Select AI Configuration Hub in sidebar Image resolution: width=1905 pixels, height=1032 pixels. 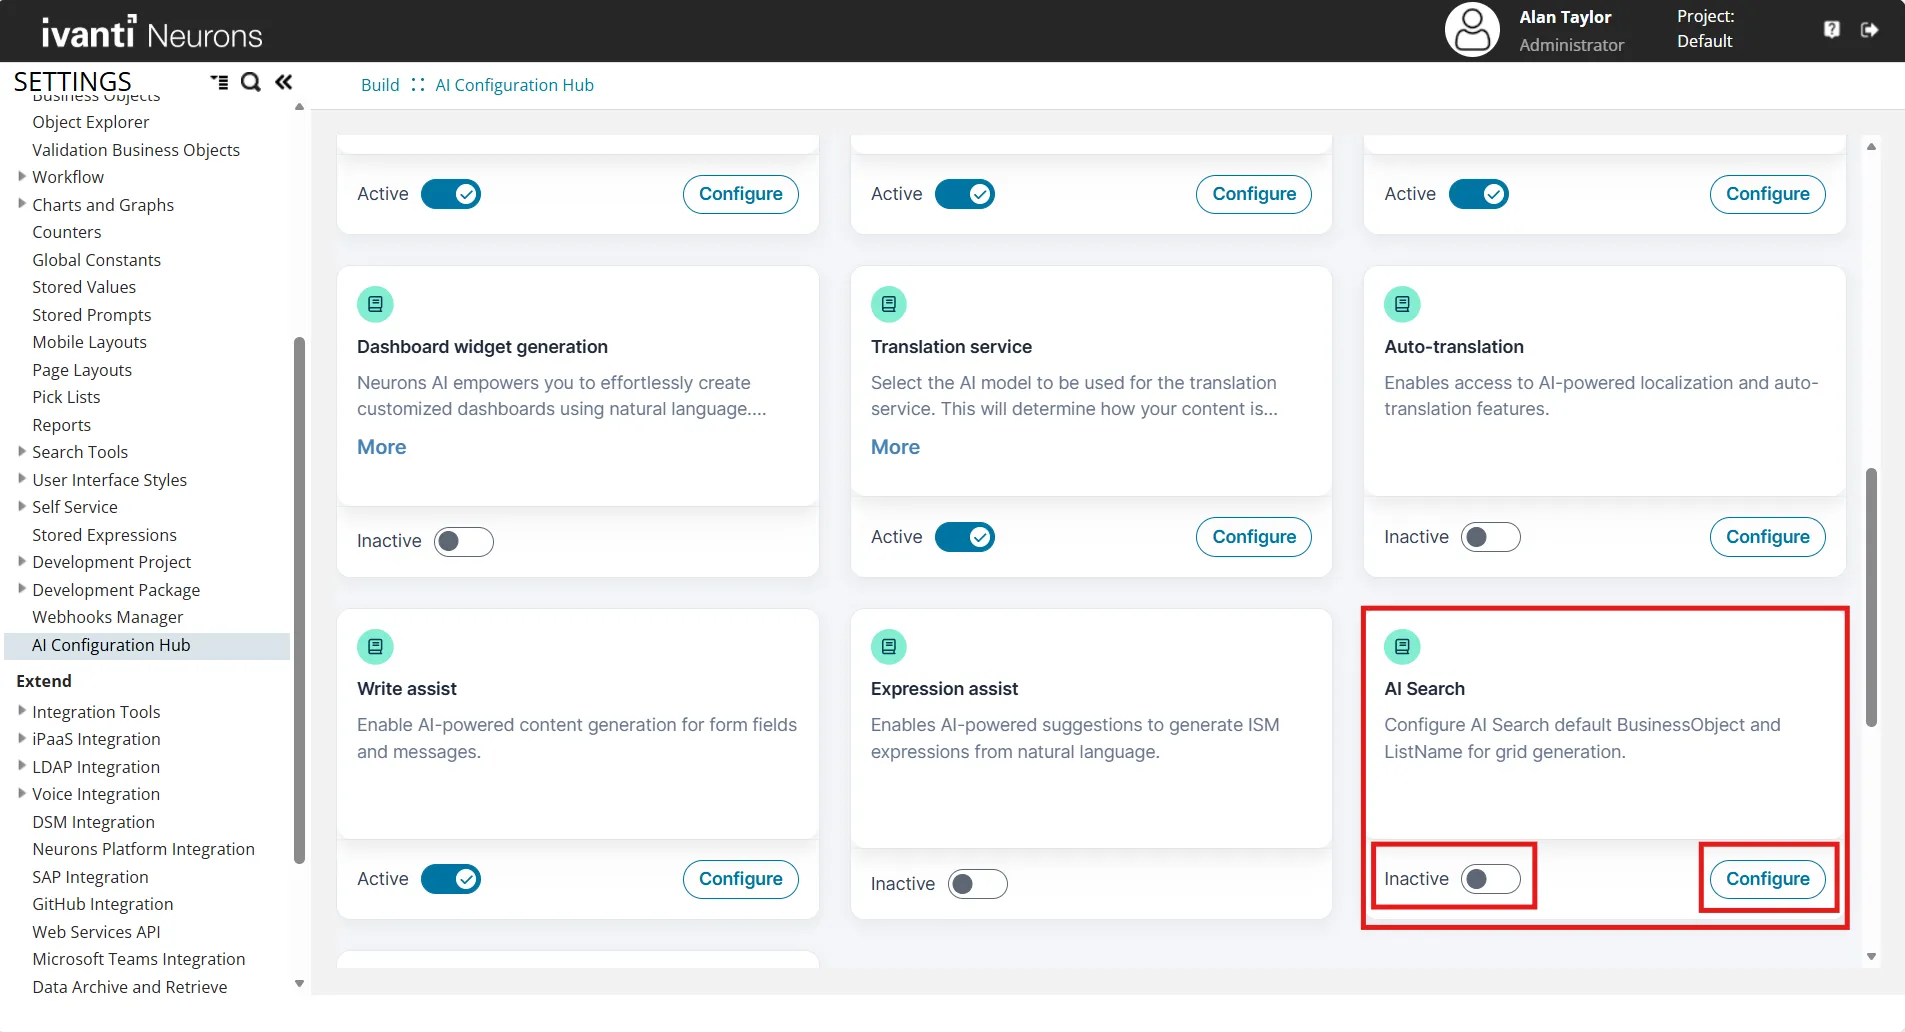pos(147,645)
